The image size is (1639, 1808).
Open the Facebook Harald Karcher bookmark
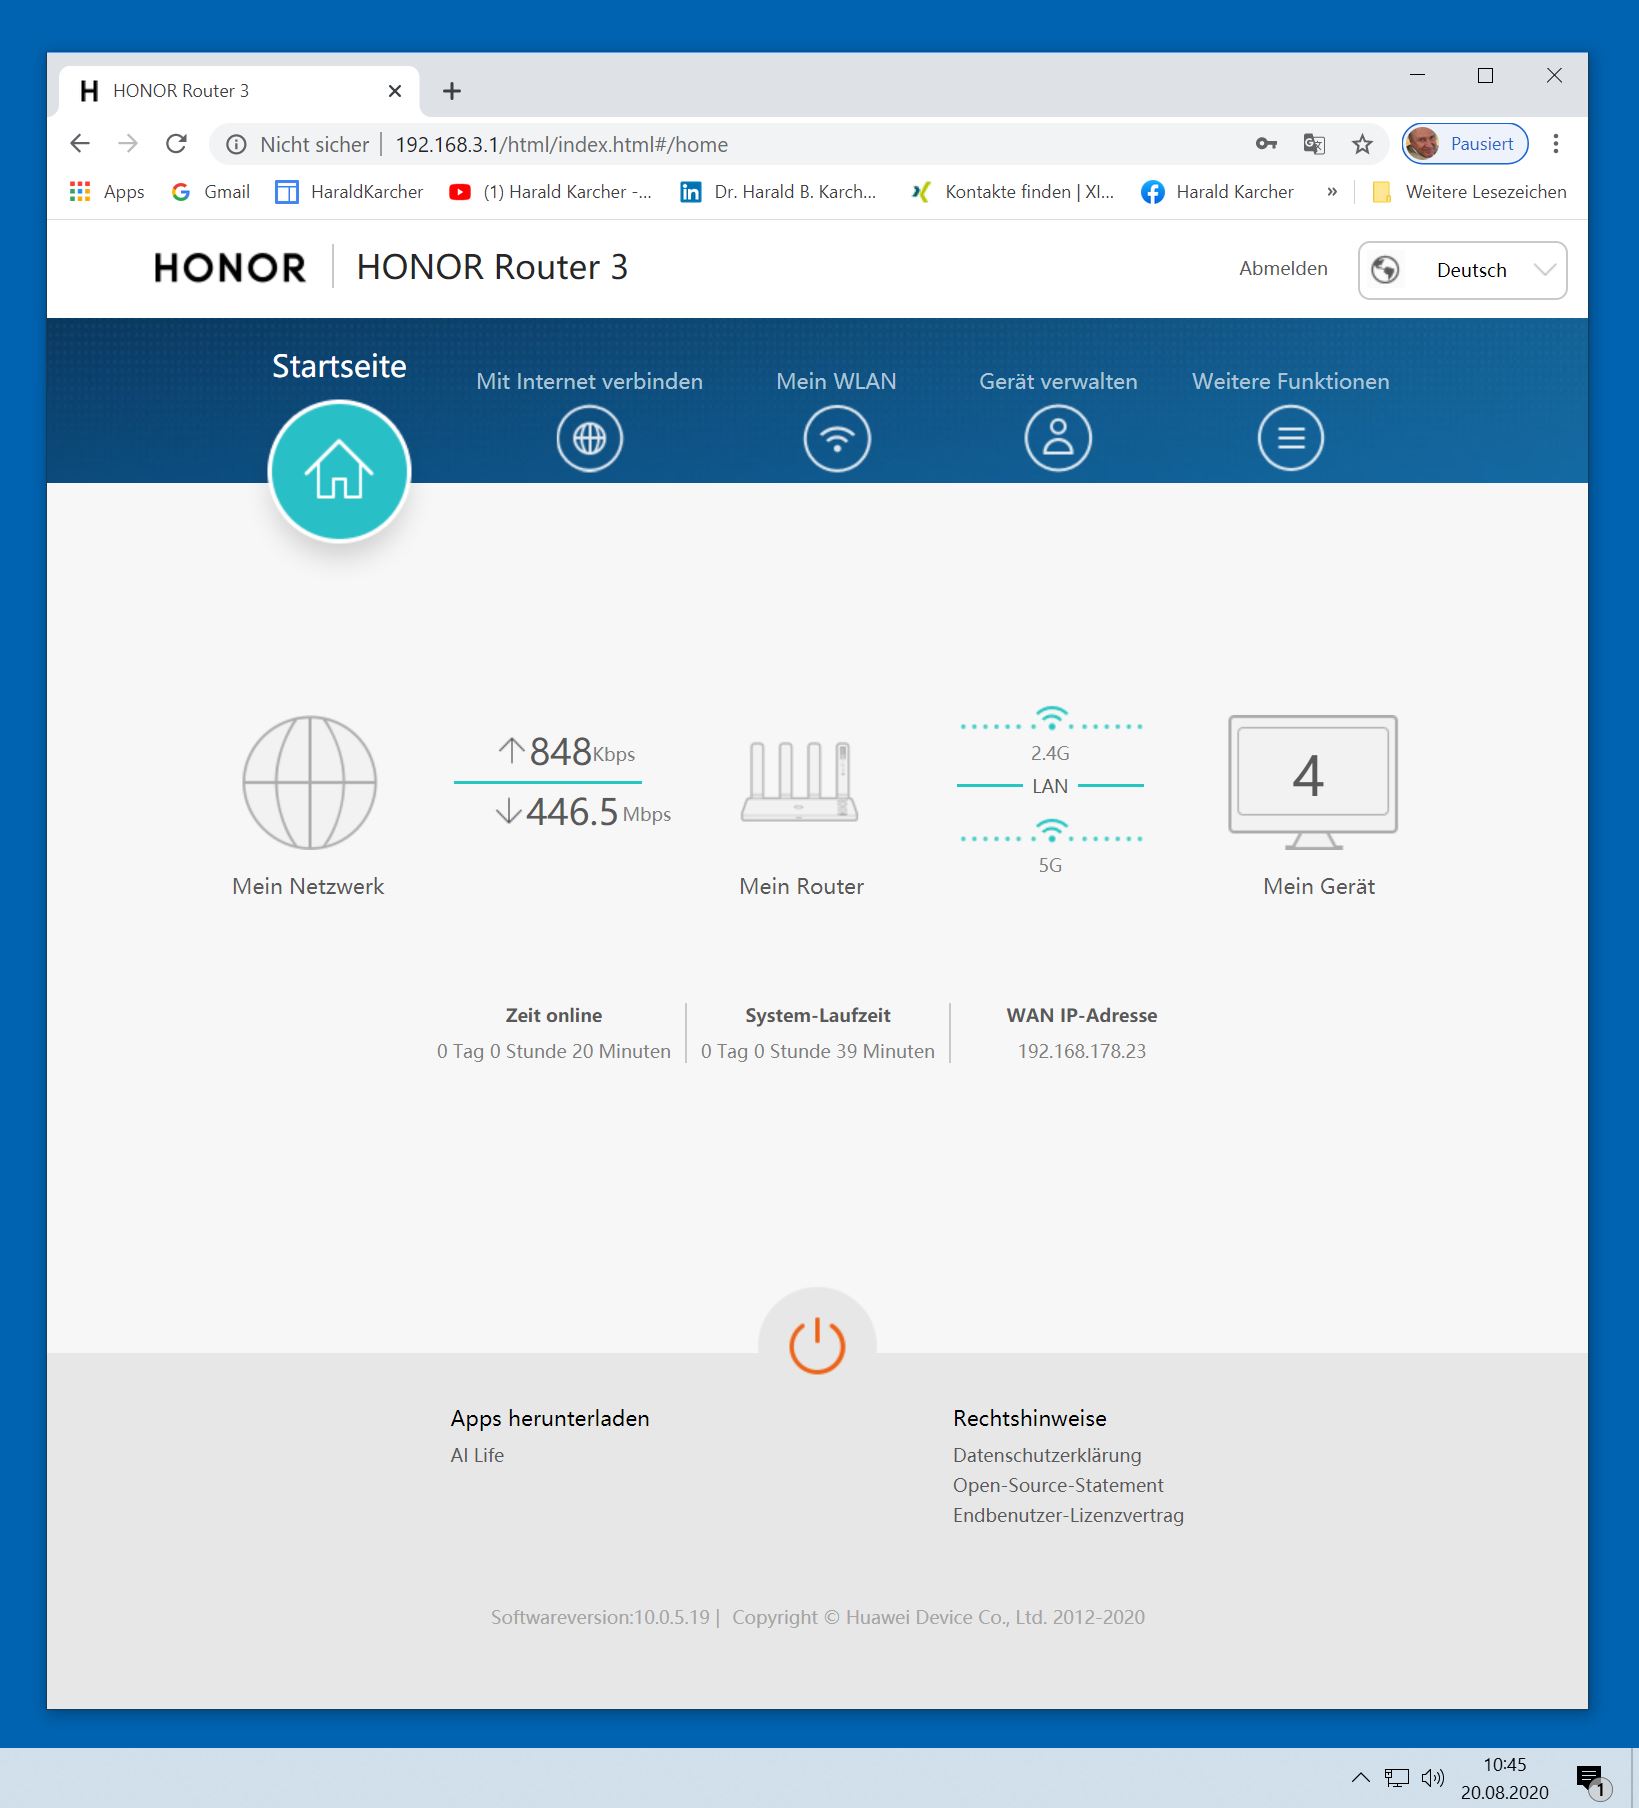tap(1217, 192)
